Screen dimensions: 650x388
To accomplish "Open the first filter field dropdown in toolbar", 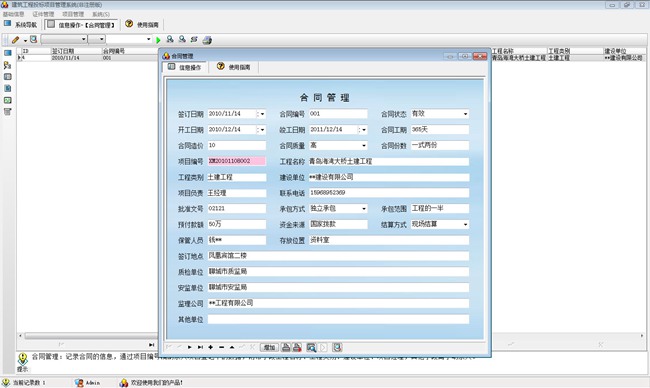I will click(84, 39).
